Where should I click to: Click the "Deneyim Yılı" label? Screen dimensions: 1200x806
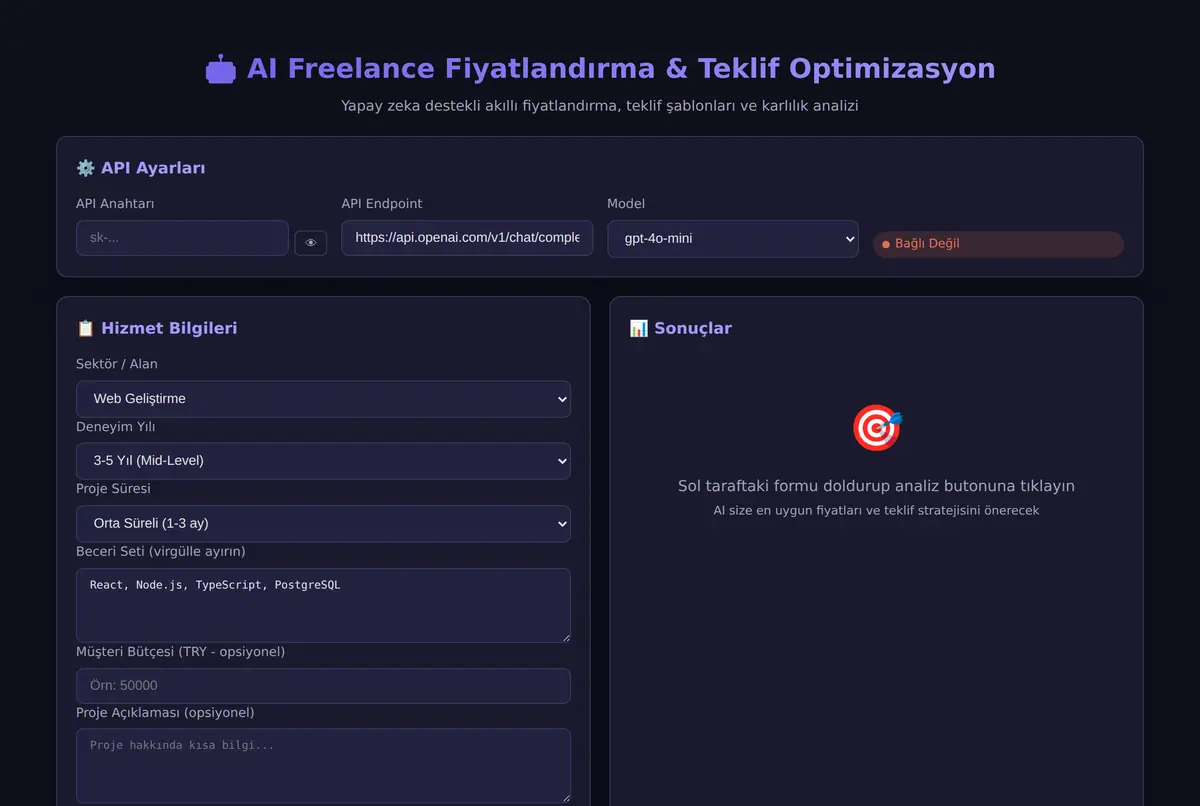click(116, 427)
